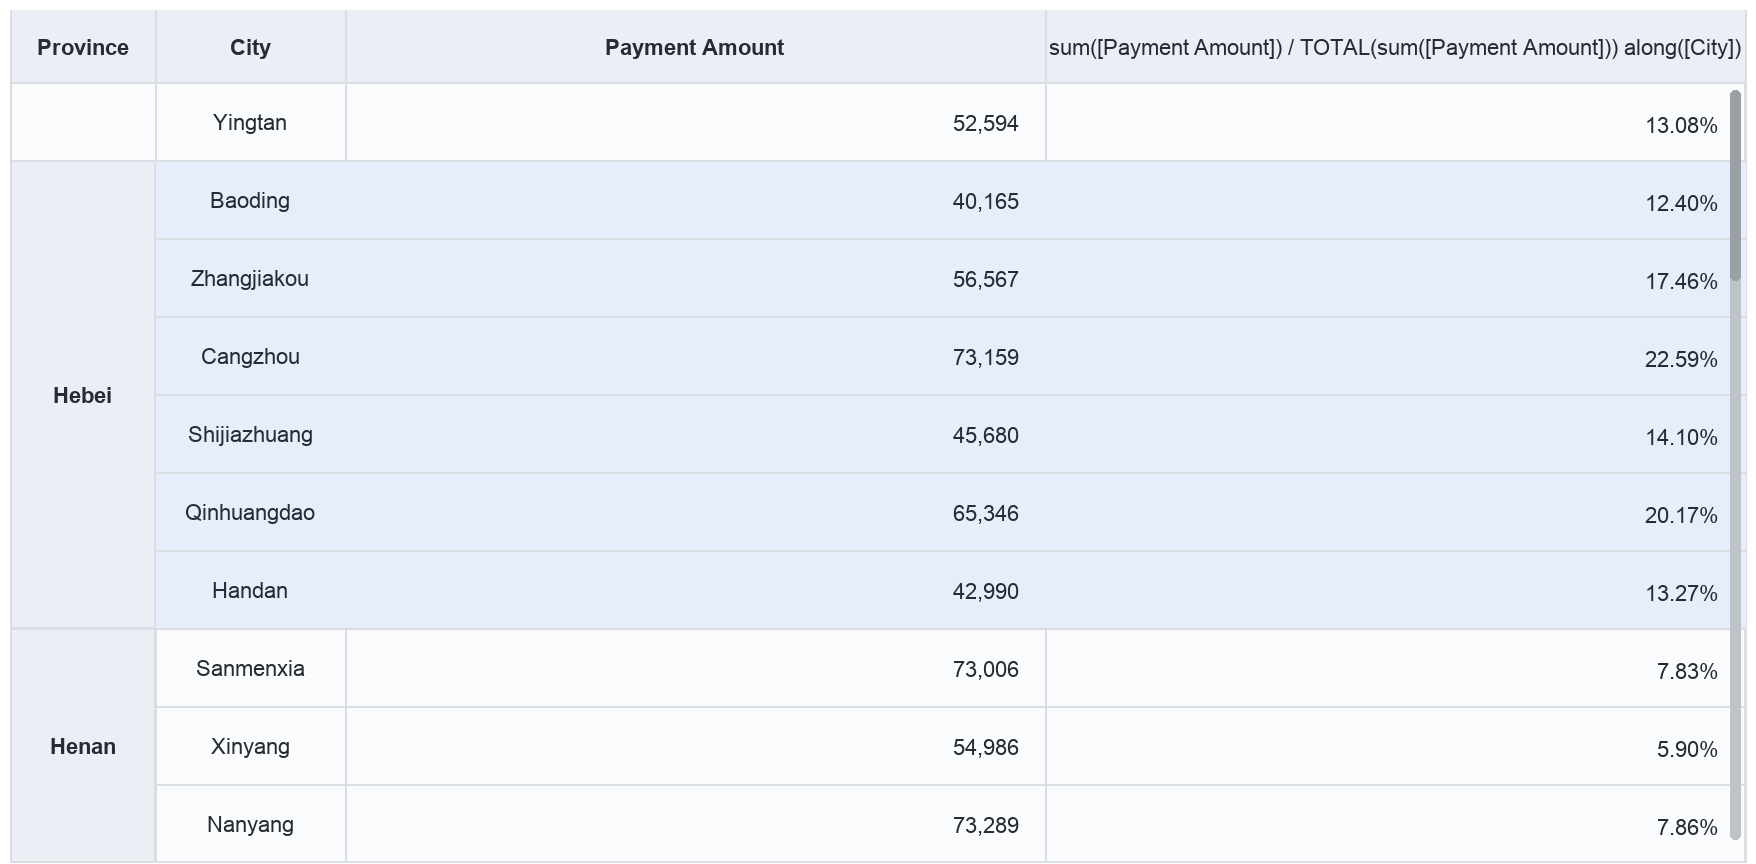Image resolution: width=1756 pixels, height=864 pixels.
Task: Click the Province column header
Action: (x=83, y=47)
